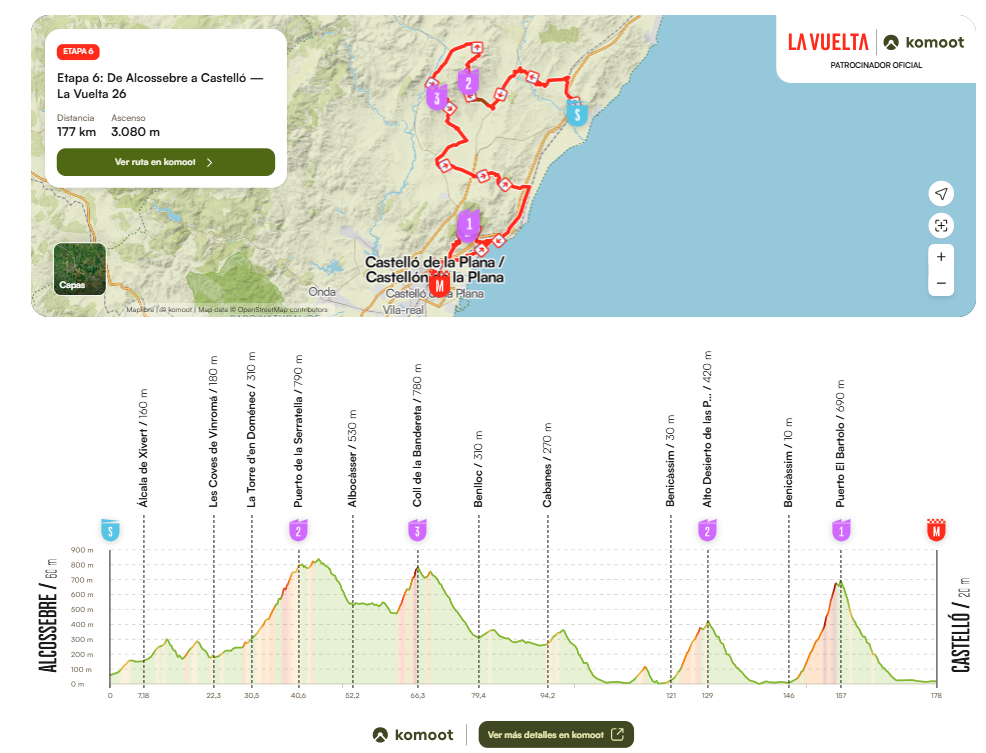Image resolution: width=986 pixels, height=753 pixels.
Task: Click the 'PATROCINADOR OFICIAL' text
Action: coord(876,65)
